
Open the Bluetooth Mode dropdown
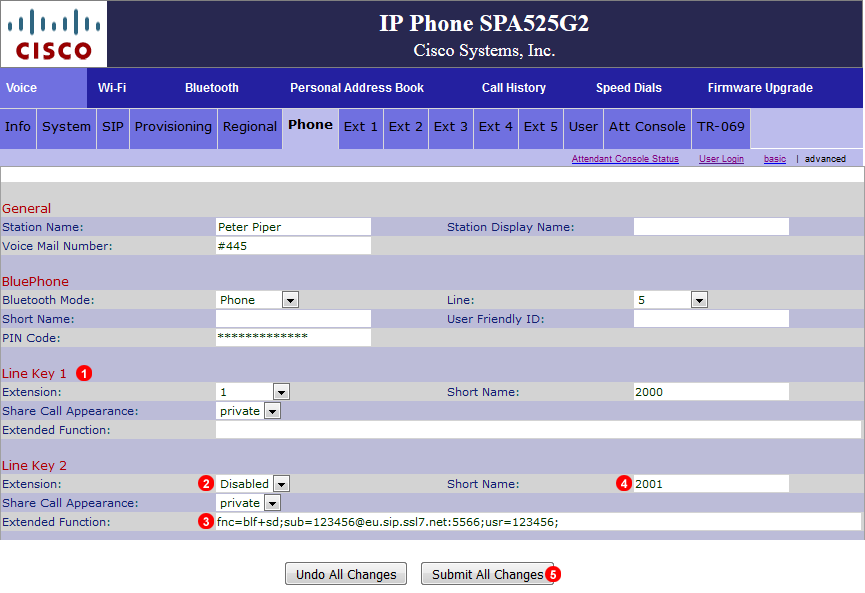point(257,300)
